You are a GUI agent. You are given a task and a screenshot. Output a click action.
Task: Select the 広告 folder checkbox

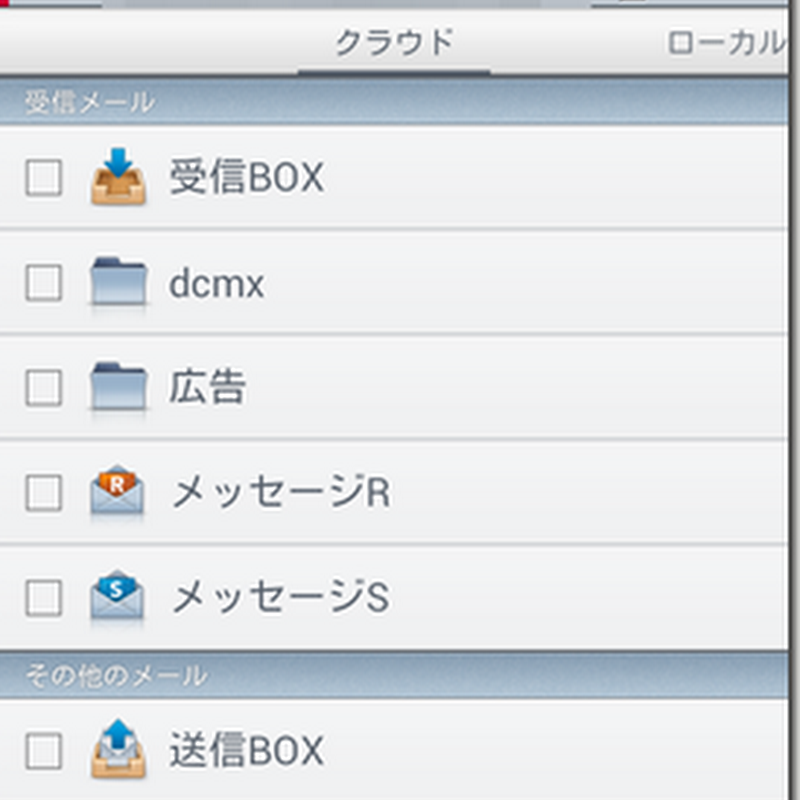(43, 388)
